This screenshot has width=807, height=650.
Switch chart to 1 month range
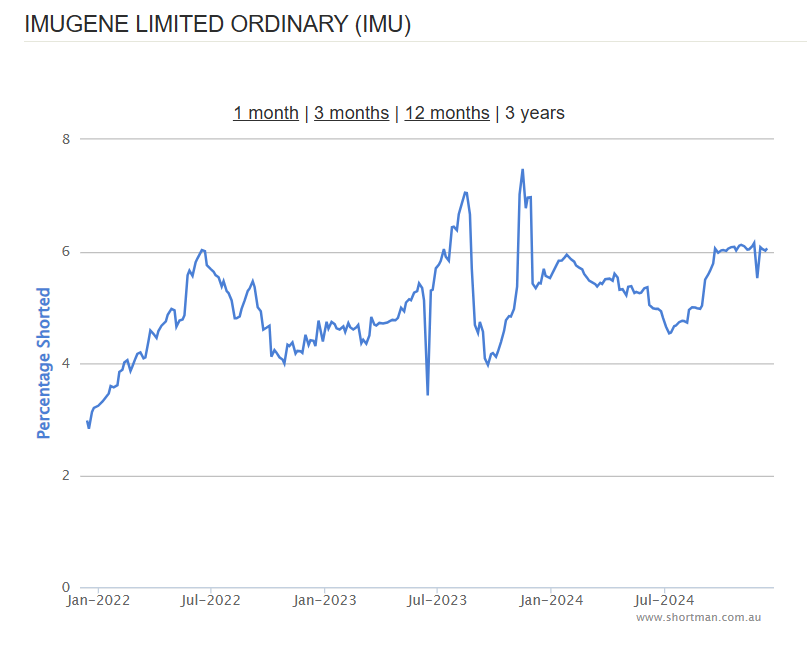point(266,113)
